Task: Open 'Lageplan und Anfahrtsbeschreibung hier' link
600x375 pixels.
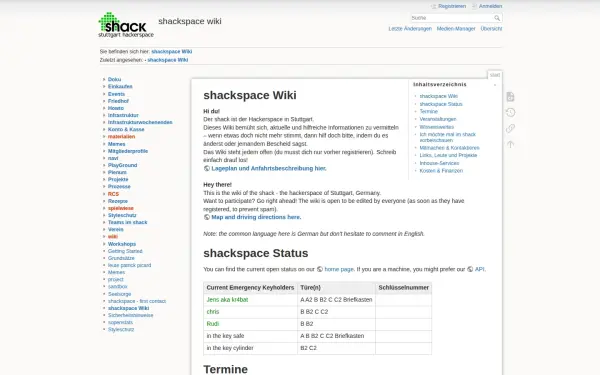Action: (269, 168)
